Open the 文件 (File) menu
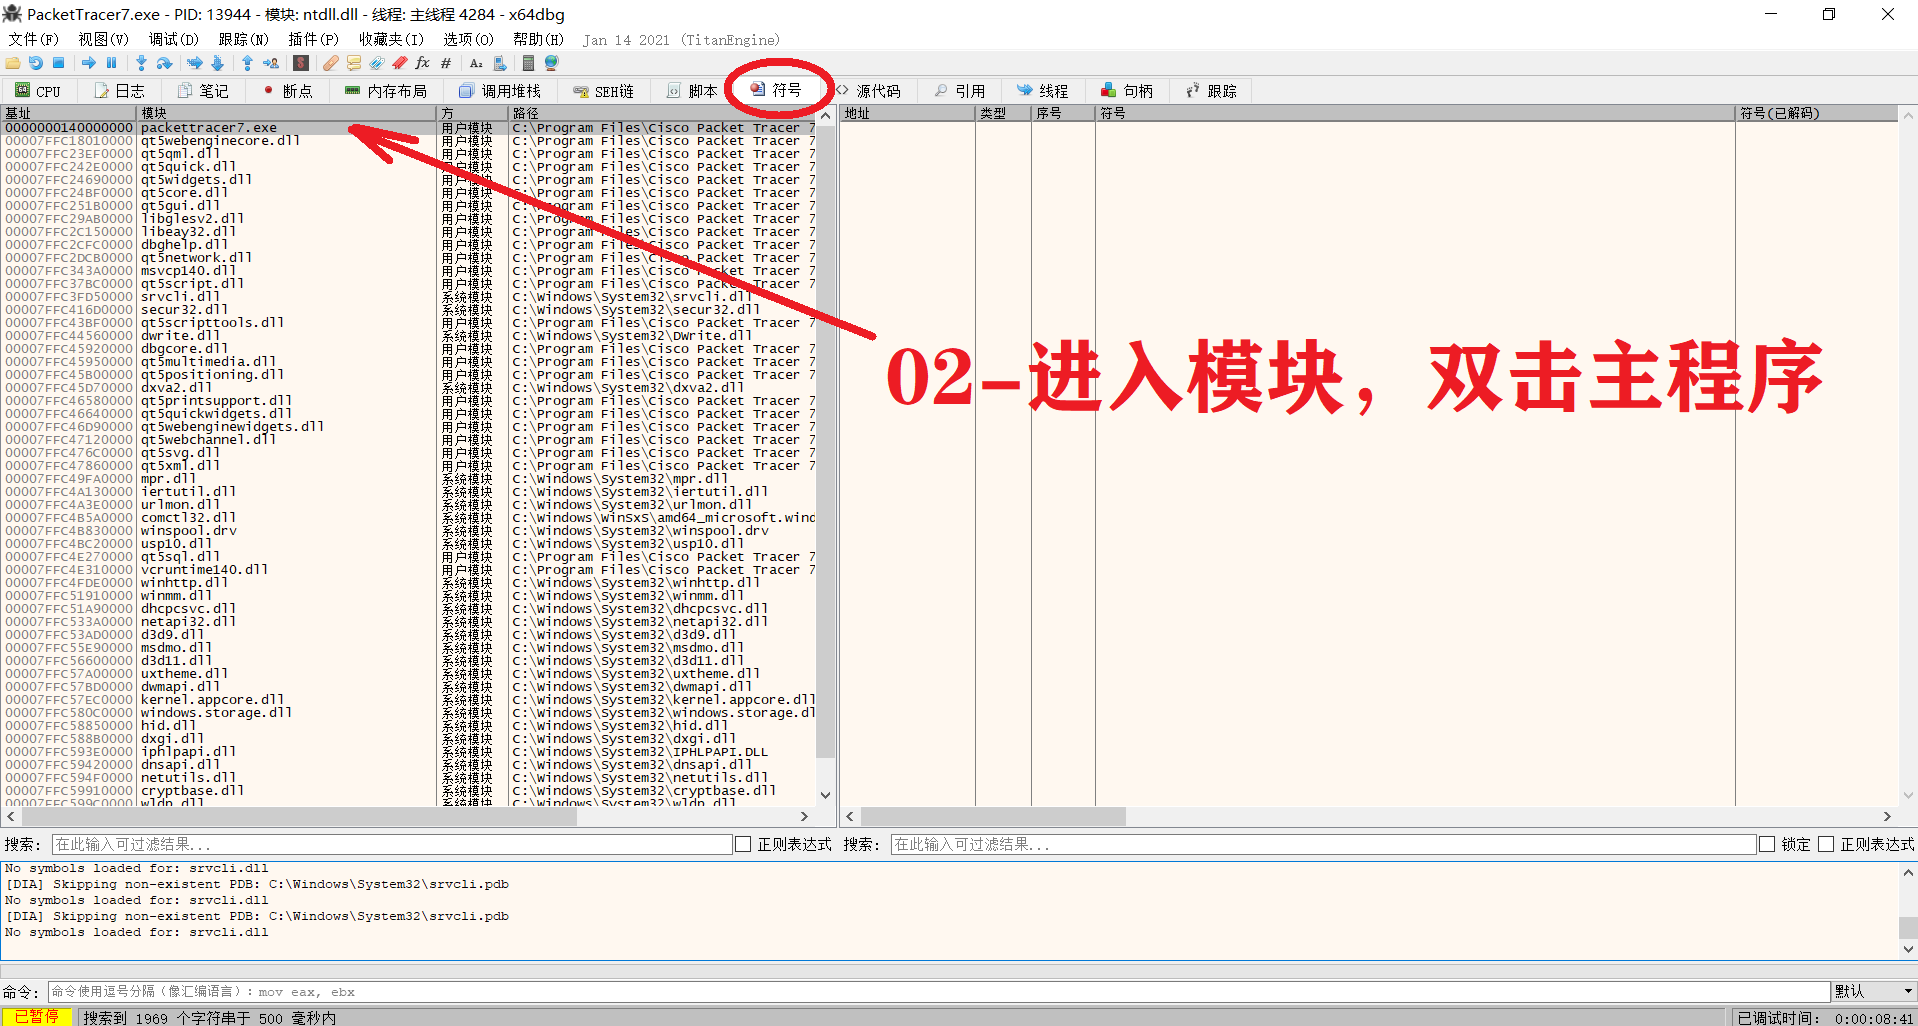The height and width of the screenshot is (1026, 1918). (x=33, y=39)
